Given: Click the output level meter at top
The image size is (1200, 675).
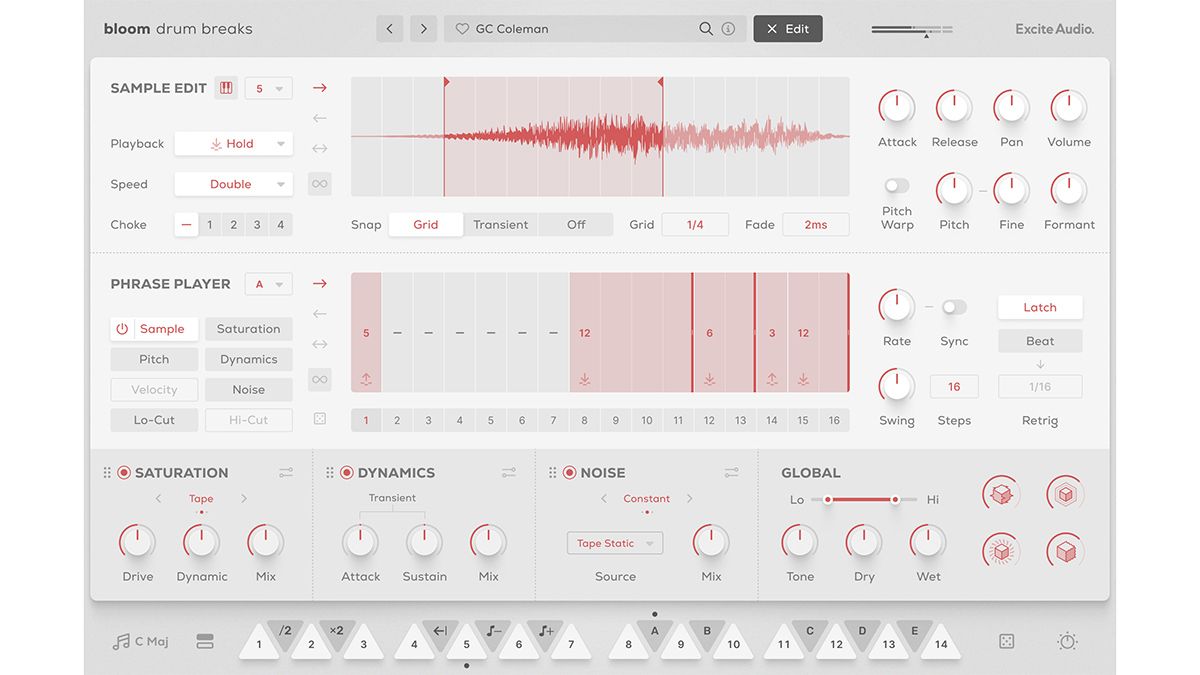Looking at the screenshot, I should click(x=912, y=31).
